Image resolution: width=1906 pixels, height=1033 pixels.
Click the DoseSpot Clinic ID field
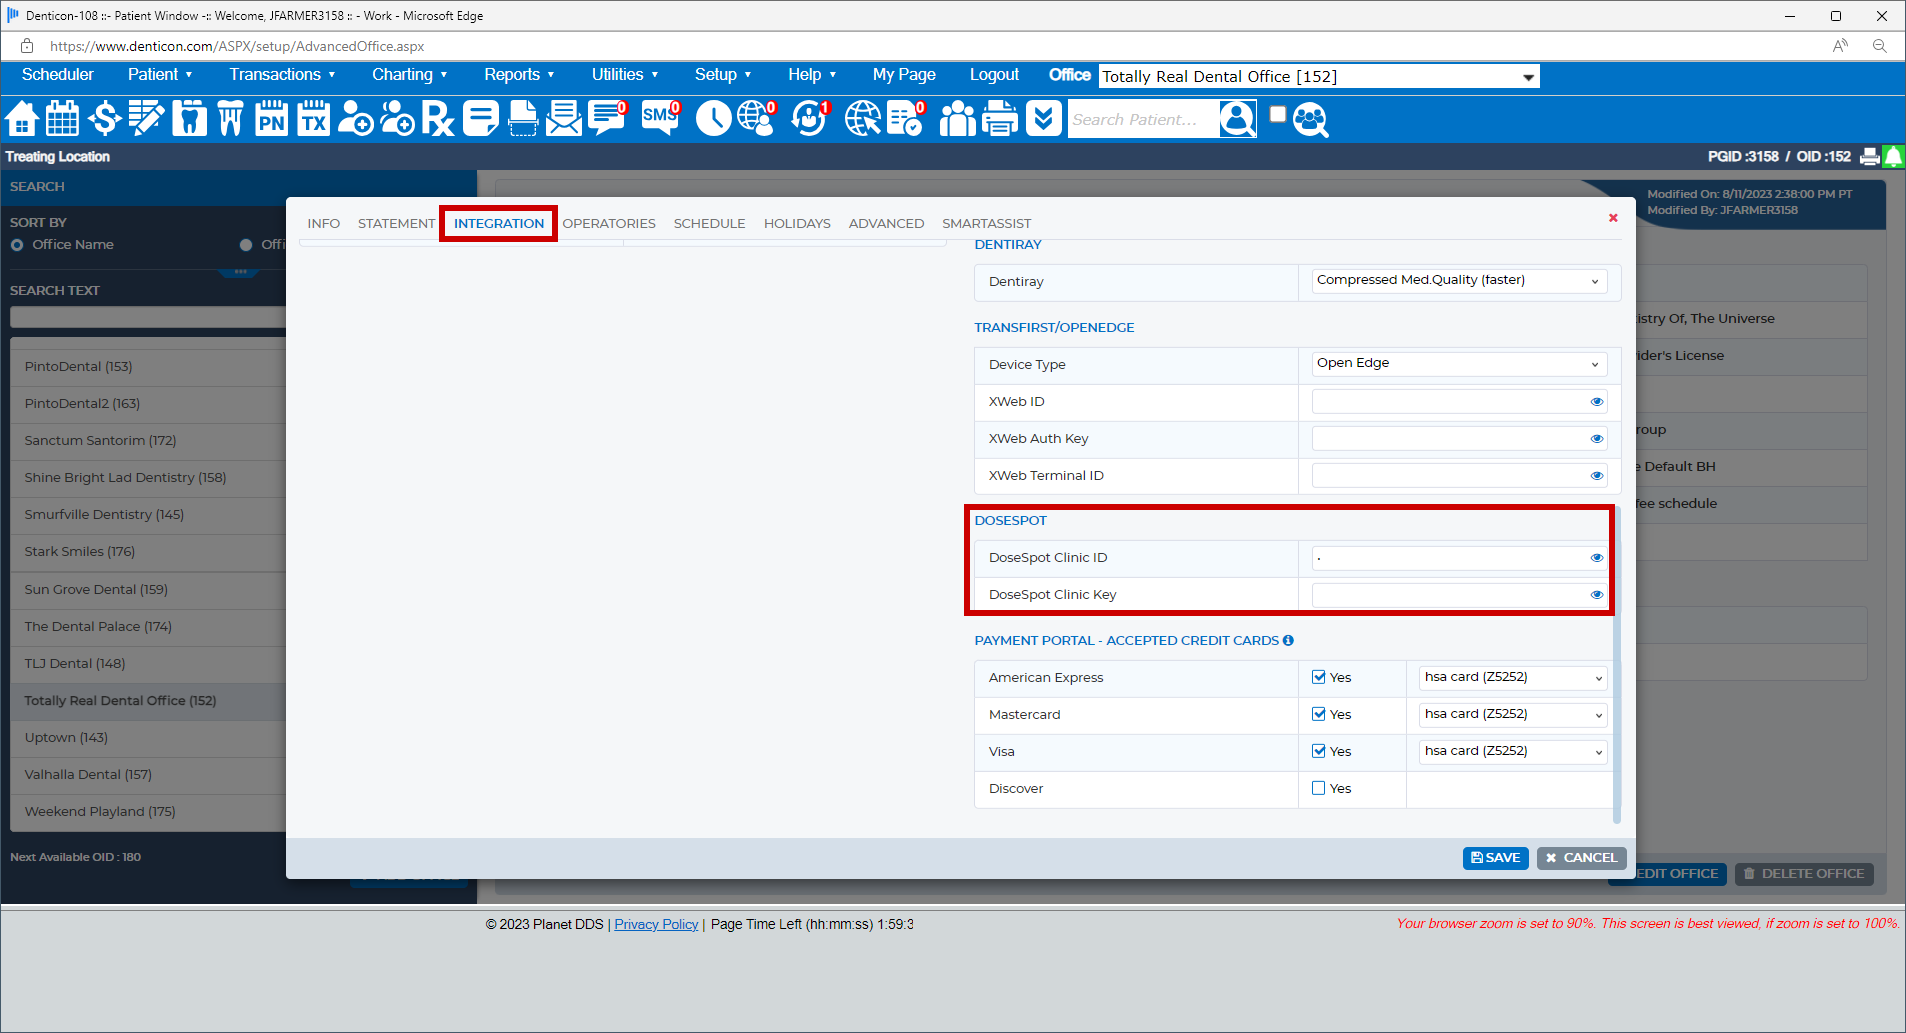(x=1449, y=558)
